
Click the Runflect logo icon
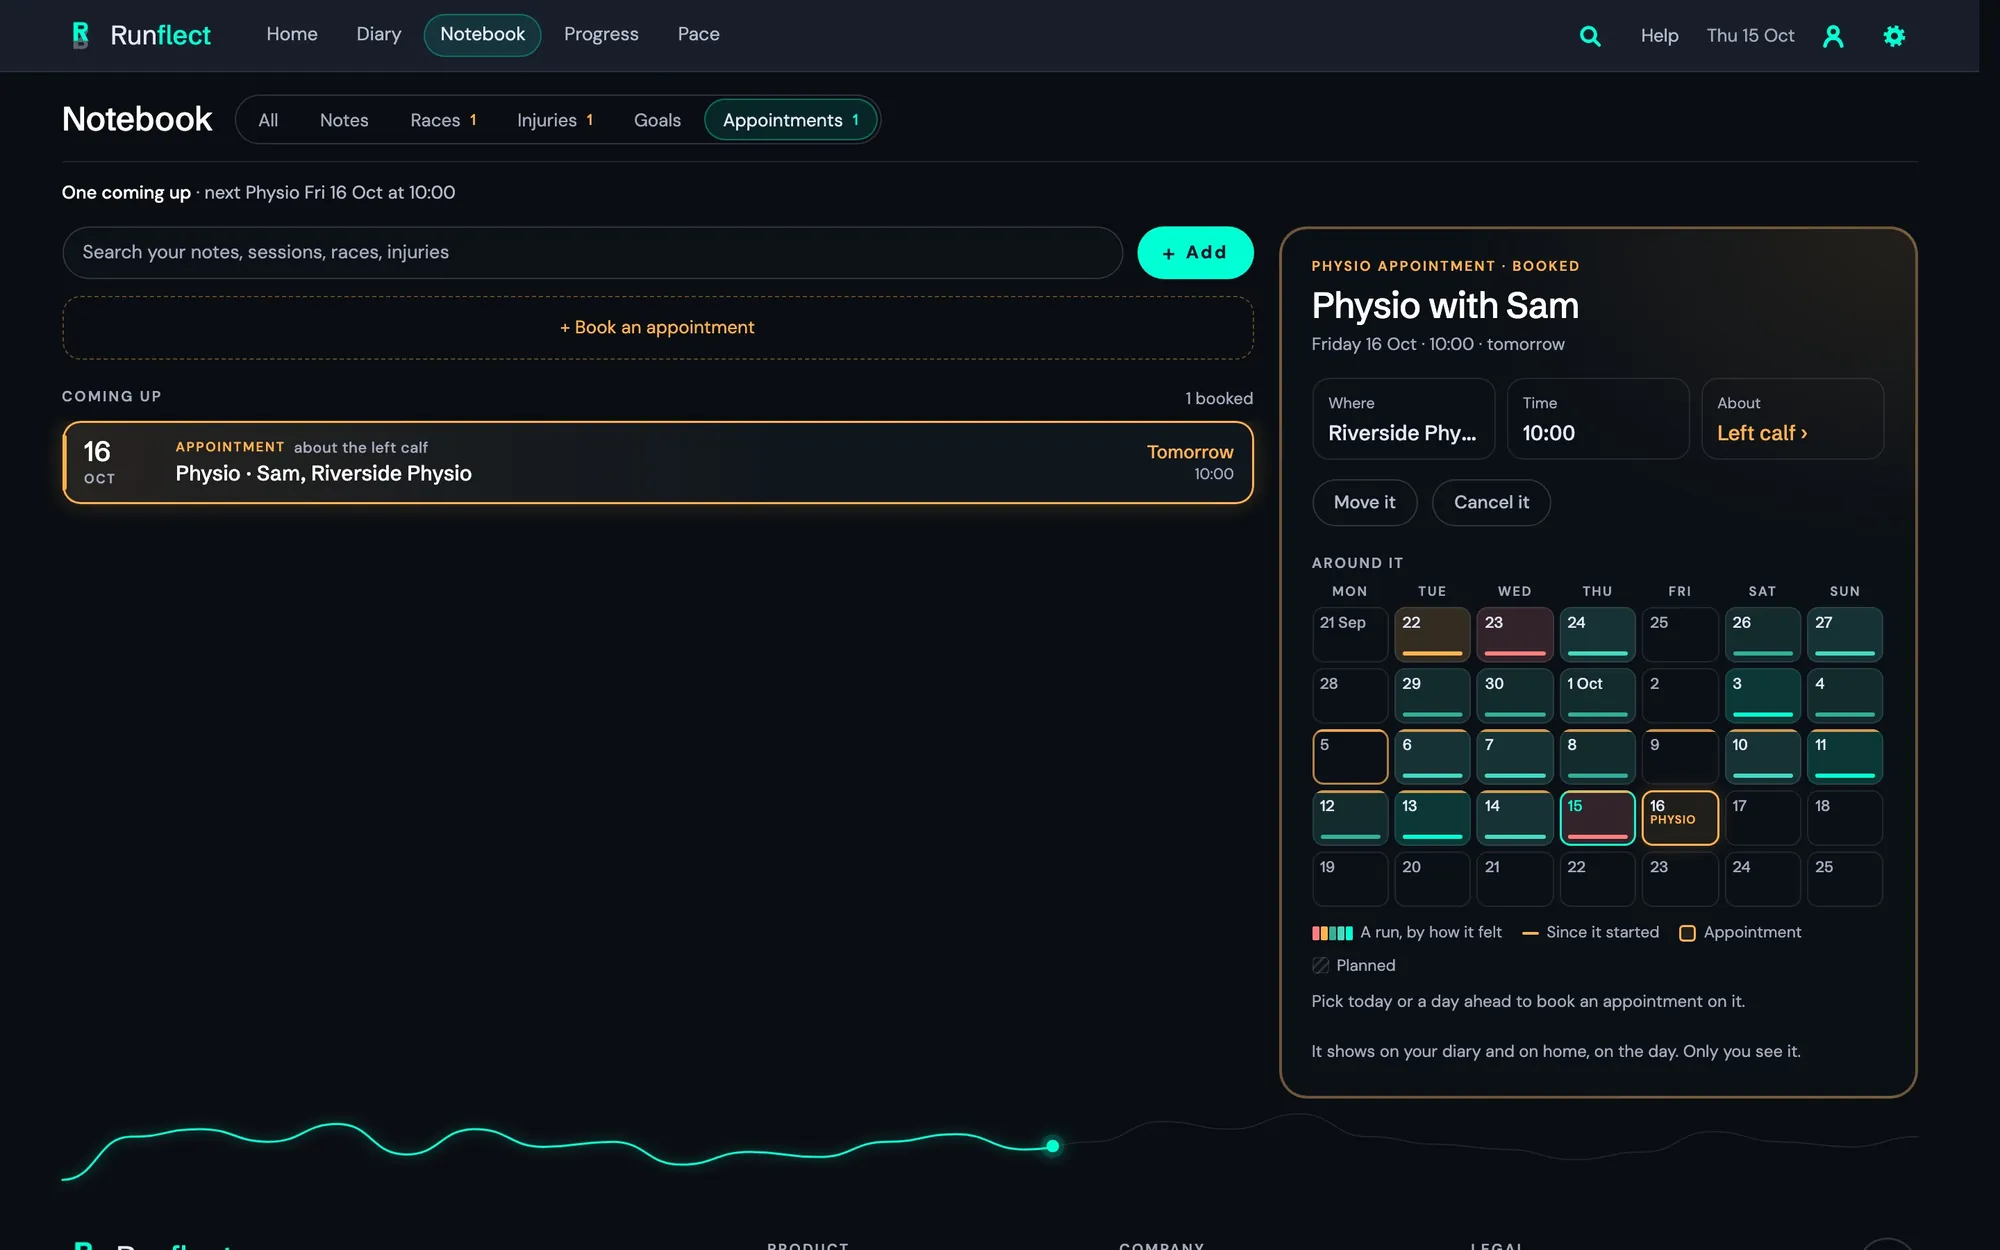tap(81, 35)
